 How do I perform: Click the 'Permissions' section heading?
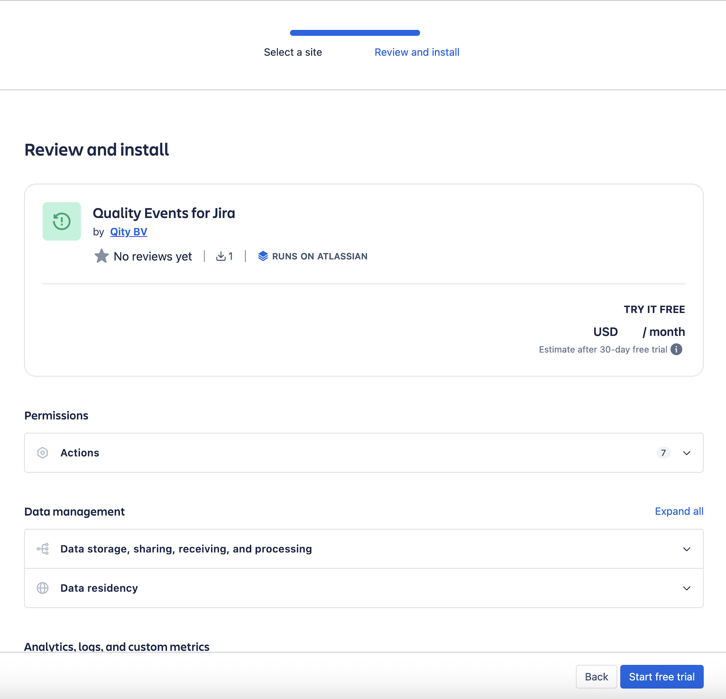pos(56,415)
